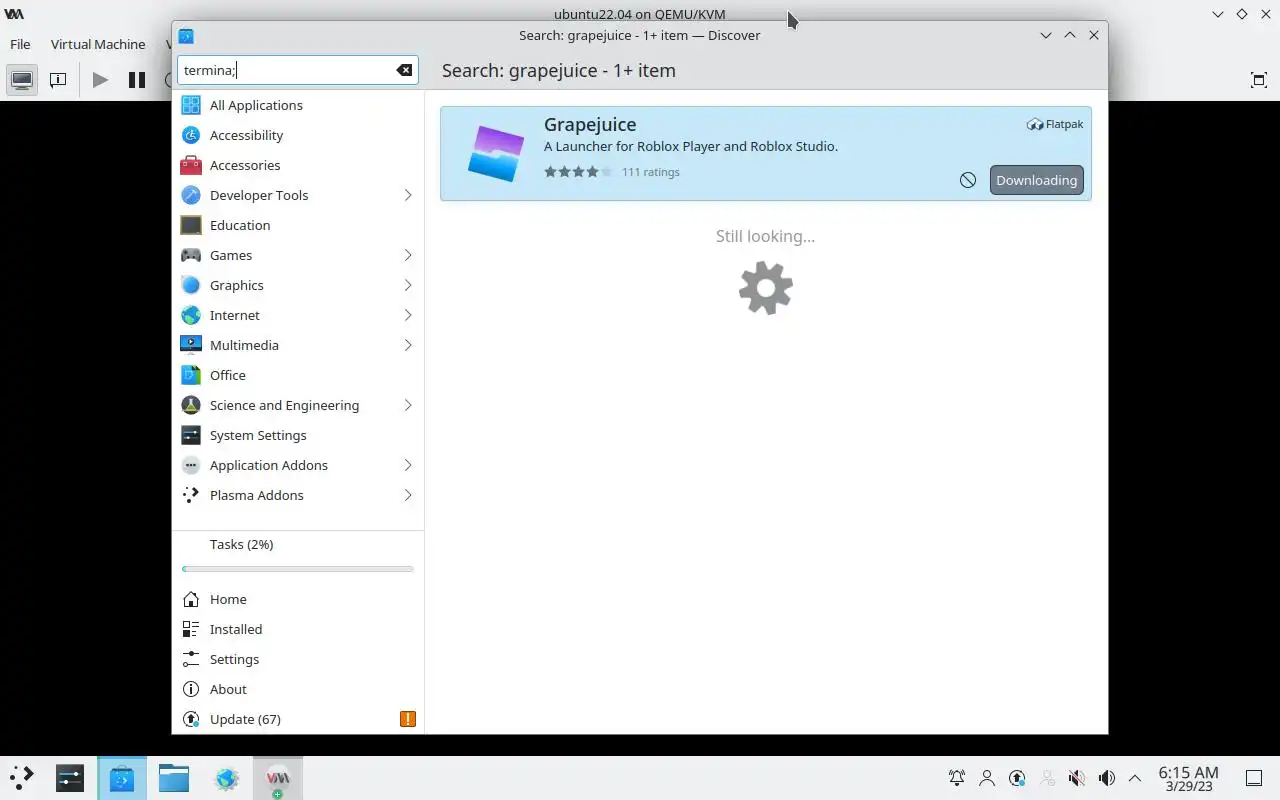The height and width of the screenshot is (800, 1280).
Task: Click the Developer Tools icon
Action: tap(190, 195)
